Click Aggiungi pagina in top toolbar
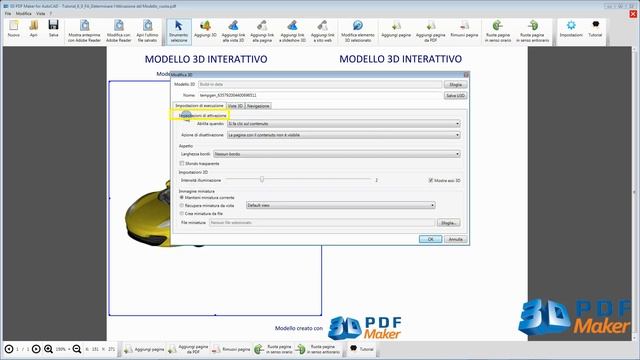640x360 pixels. click(x=396, y=29)
